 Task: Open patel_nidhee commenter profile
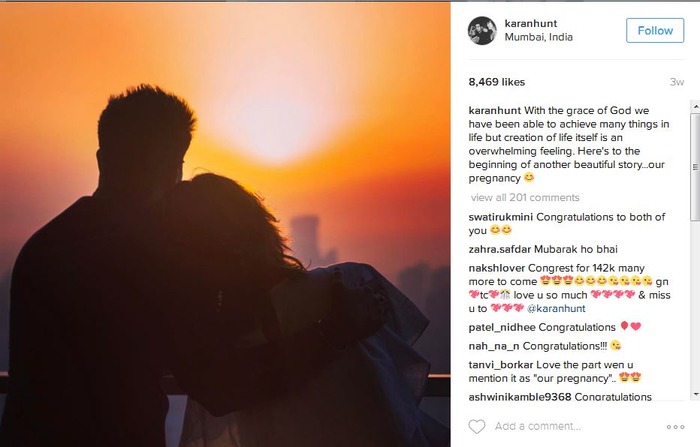click(502, 327)
